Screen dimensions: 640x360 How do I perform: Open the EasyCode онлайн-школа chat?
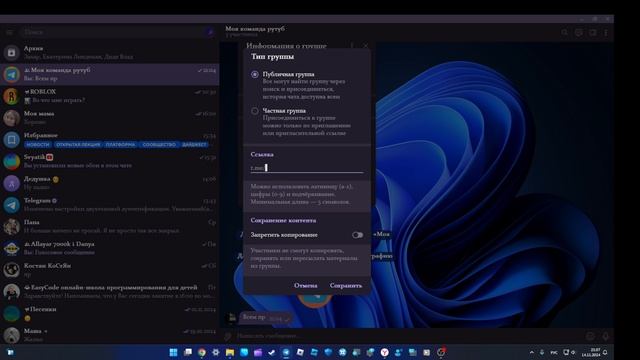tap(109, 291)
